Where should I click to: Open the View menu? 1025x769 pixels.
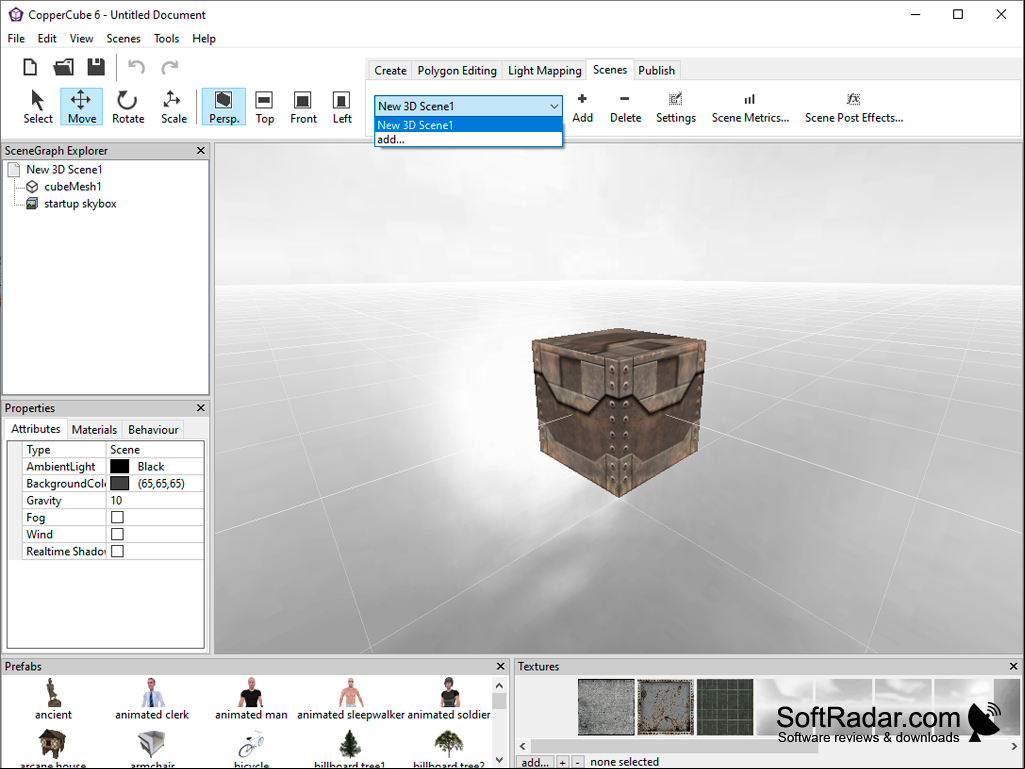81,39
